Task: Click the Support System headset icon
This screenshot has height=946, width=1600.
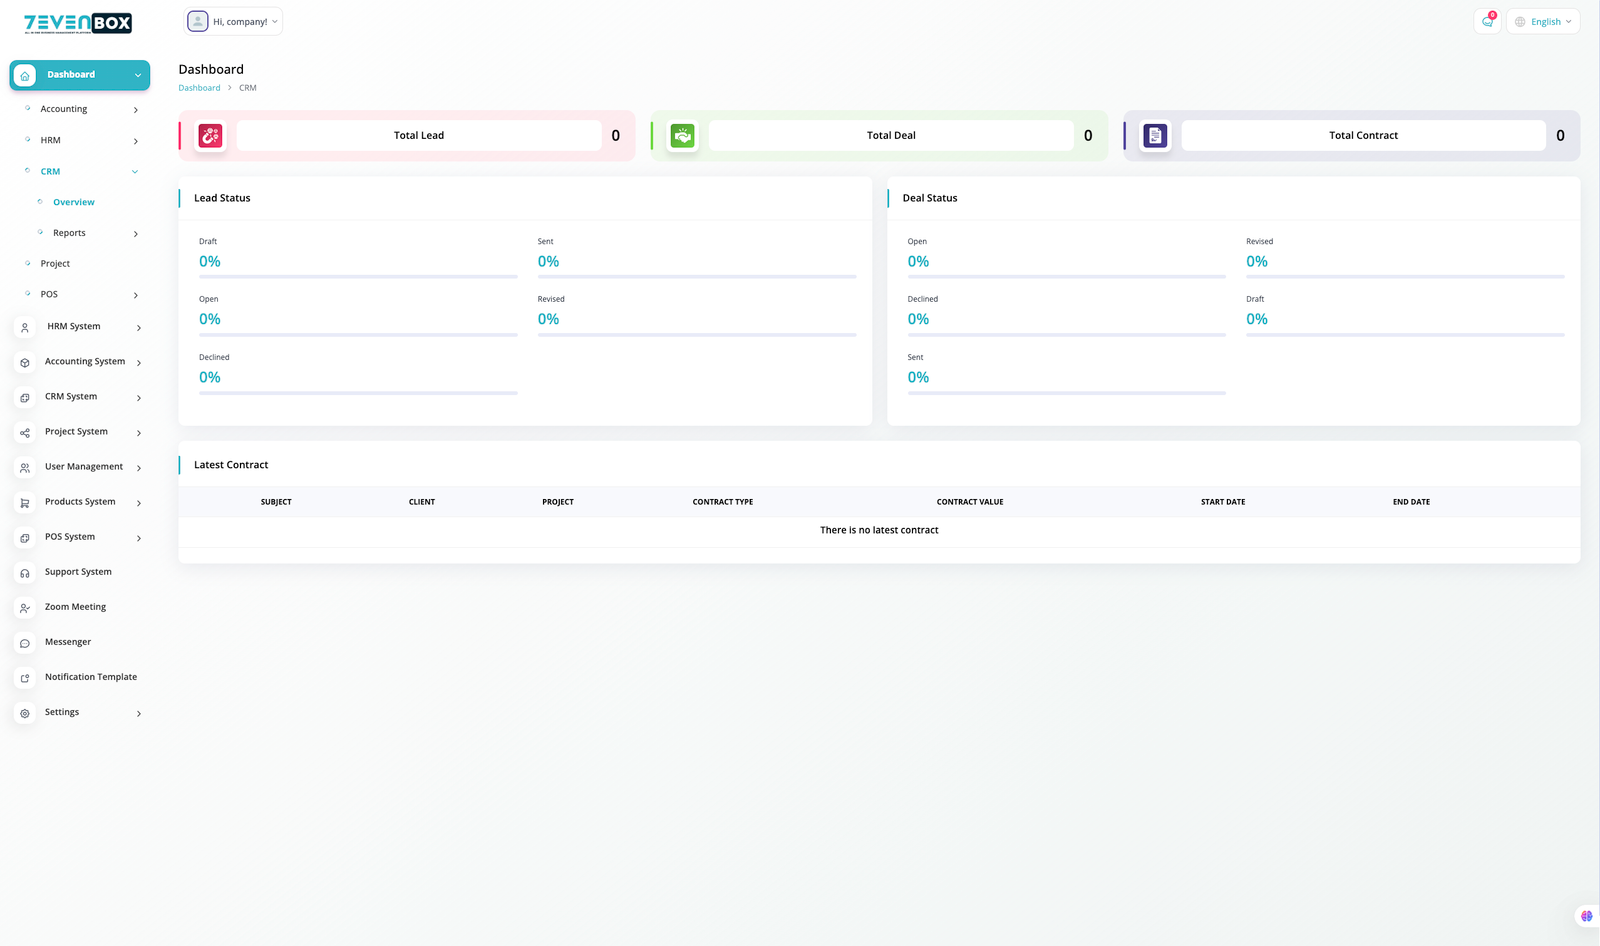Action: [25, 573]
